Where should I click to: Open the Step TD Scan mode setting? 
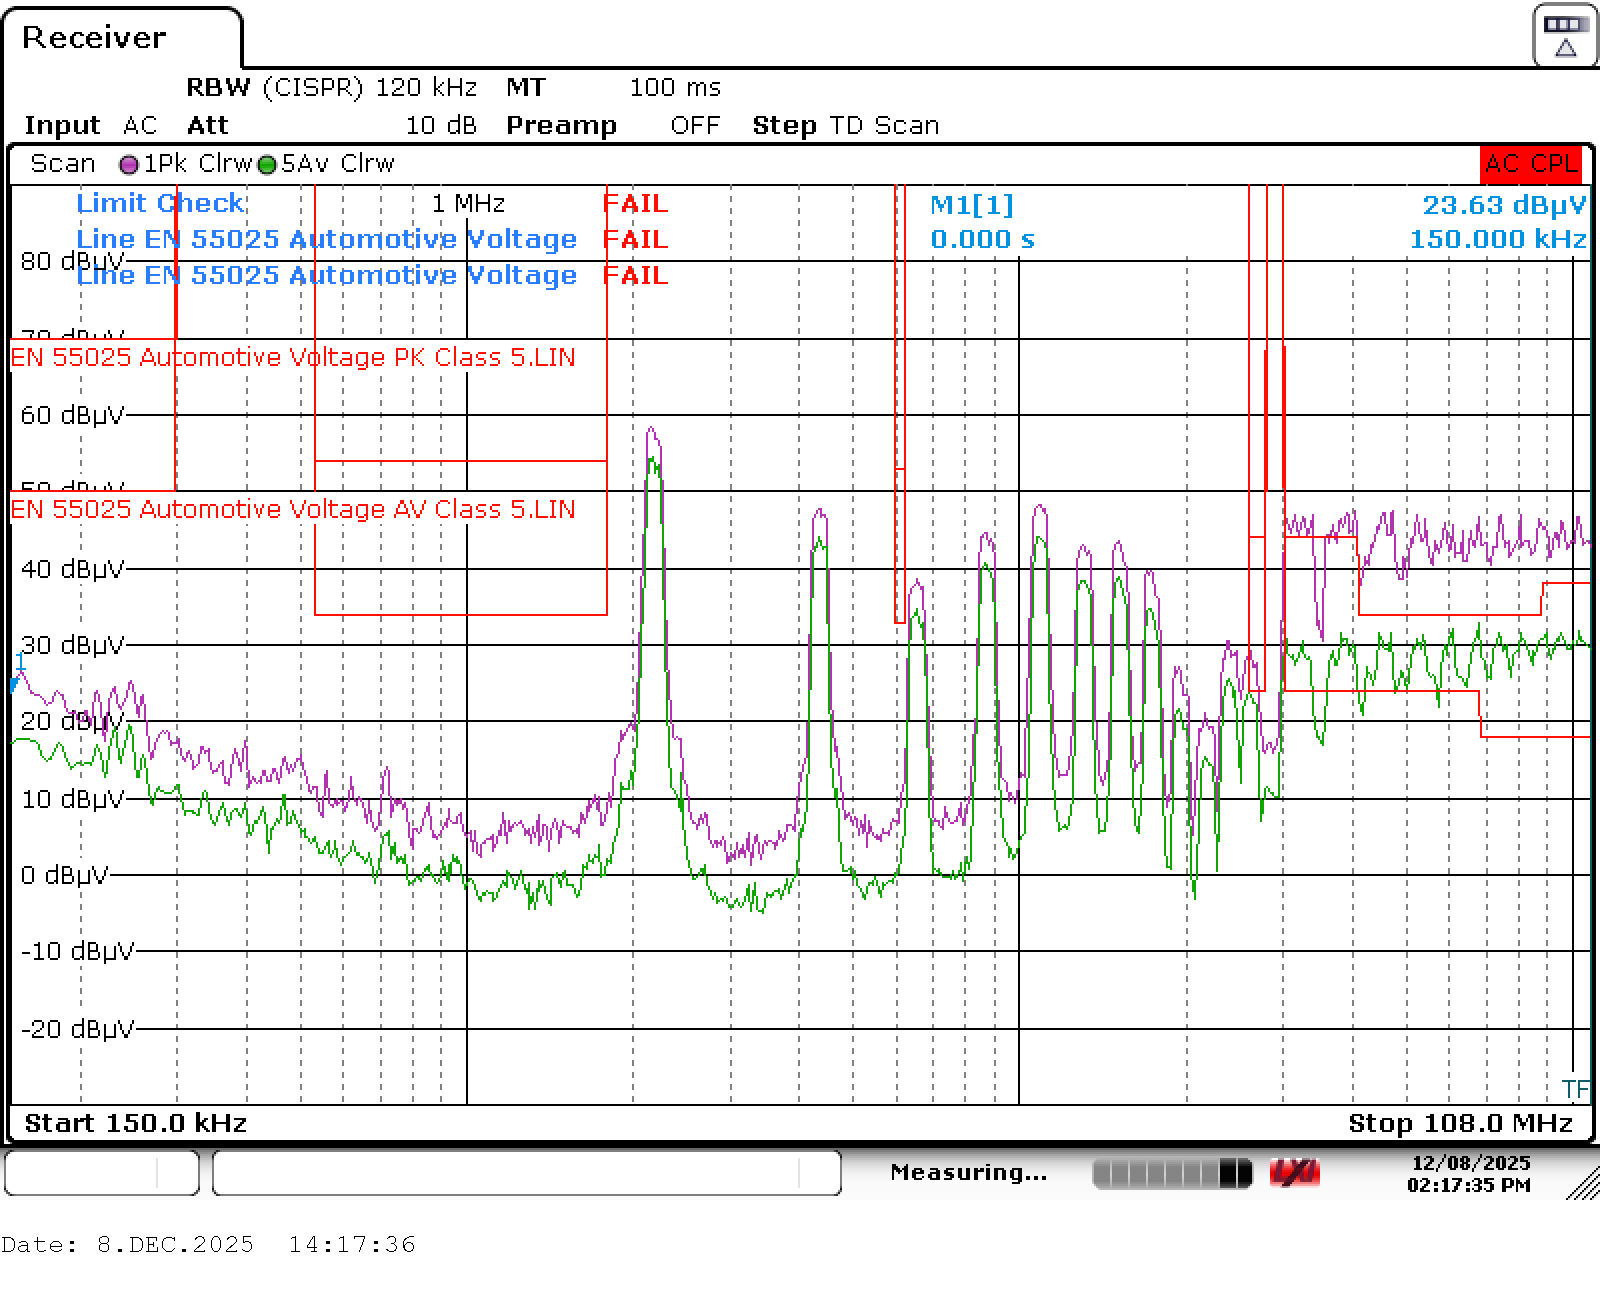[845, 126]
